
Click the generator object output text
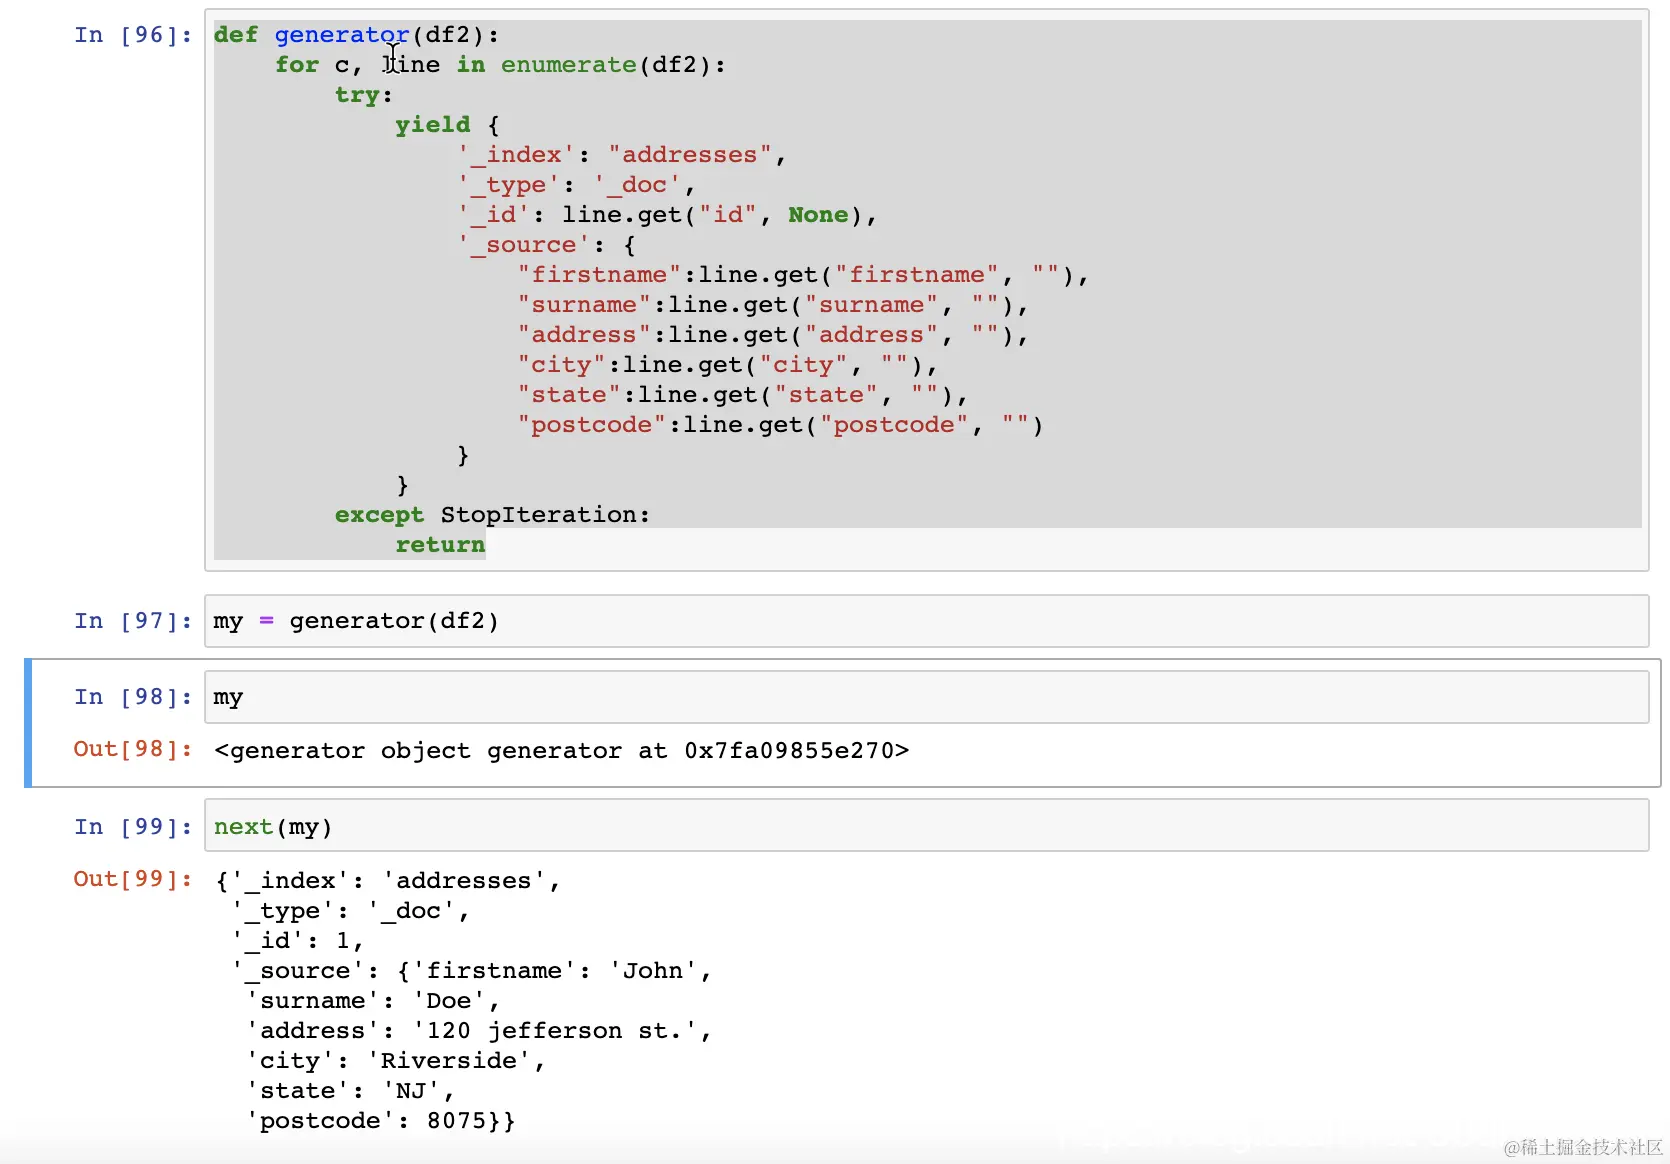tap(561, 751)
